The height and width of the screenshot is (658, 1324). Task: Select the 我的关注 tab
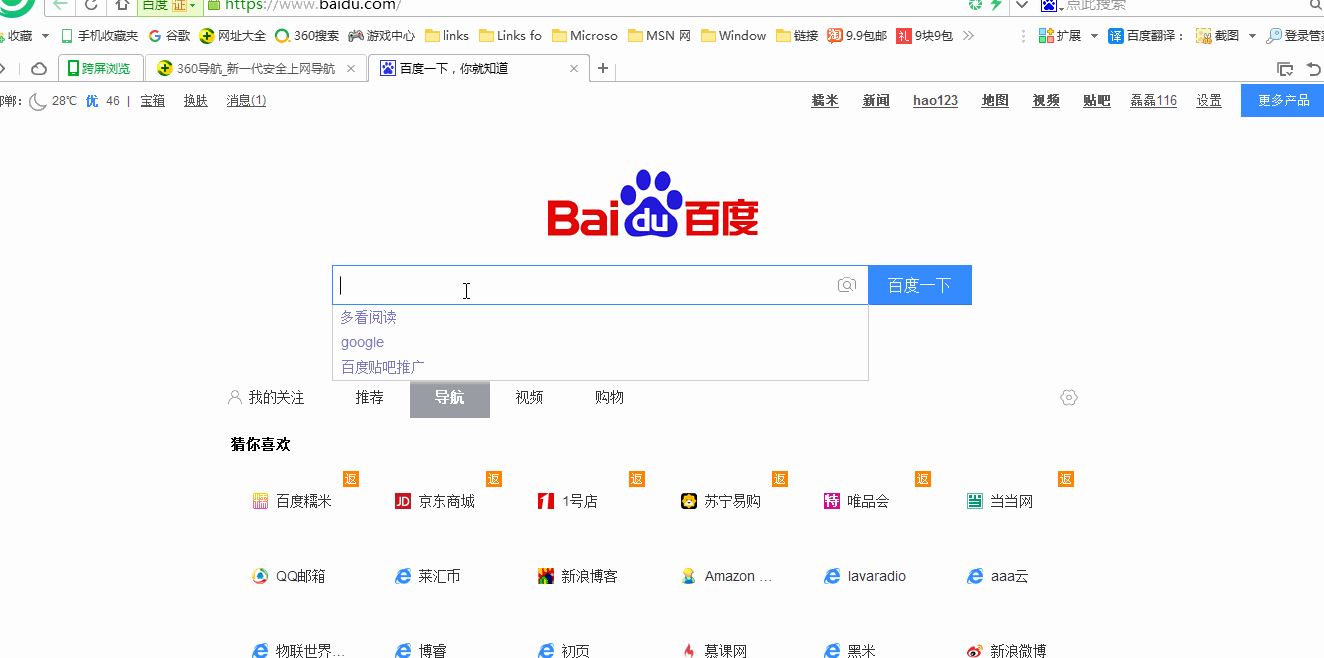coord(266,398)
